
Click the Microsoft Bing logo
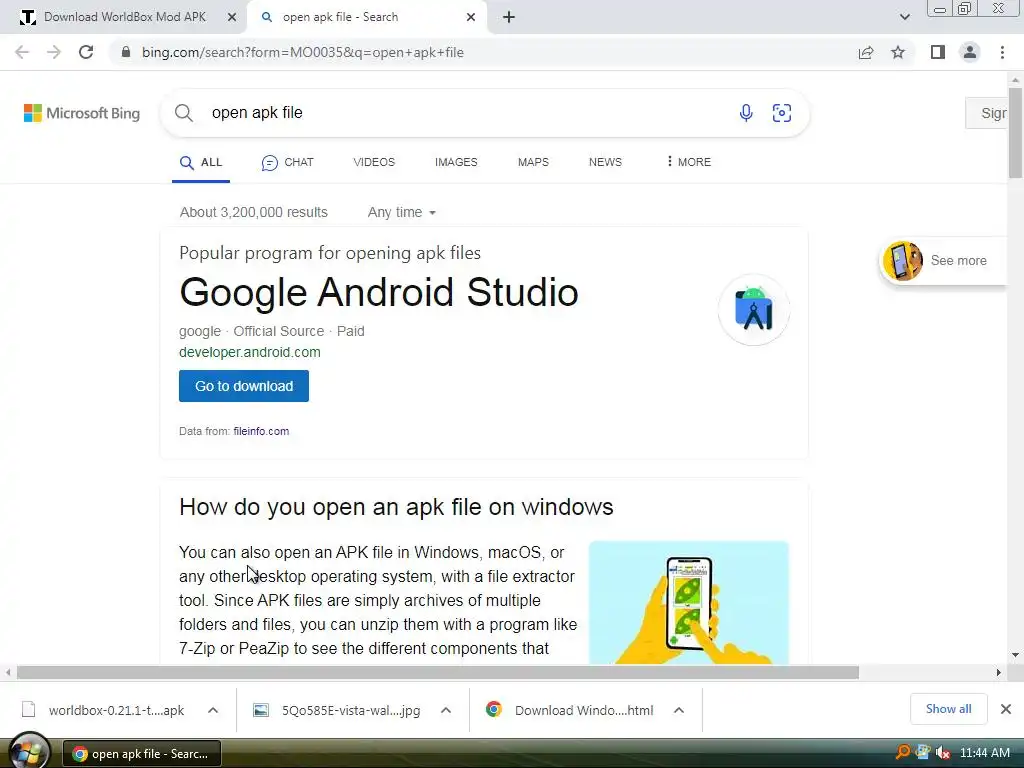(82, 113)
